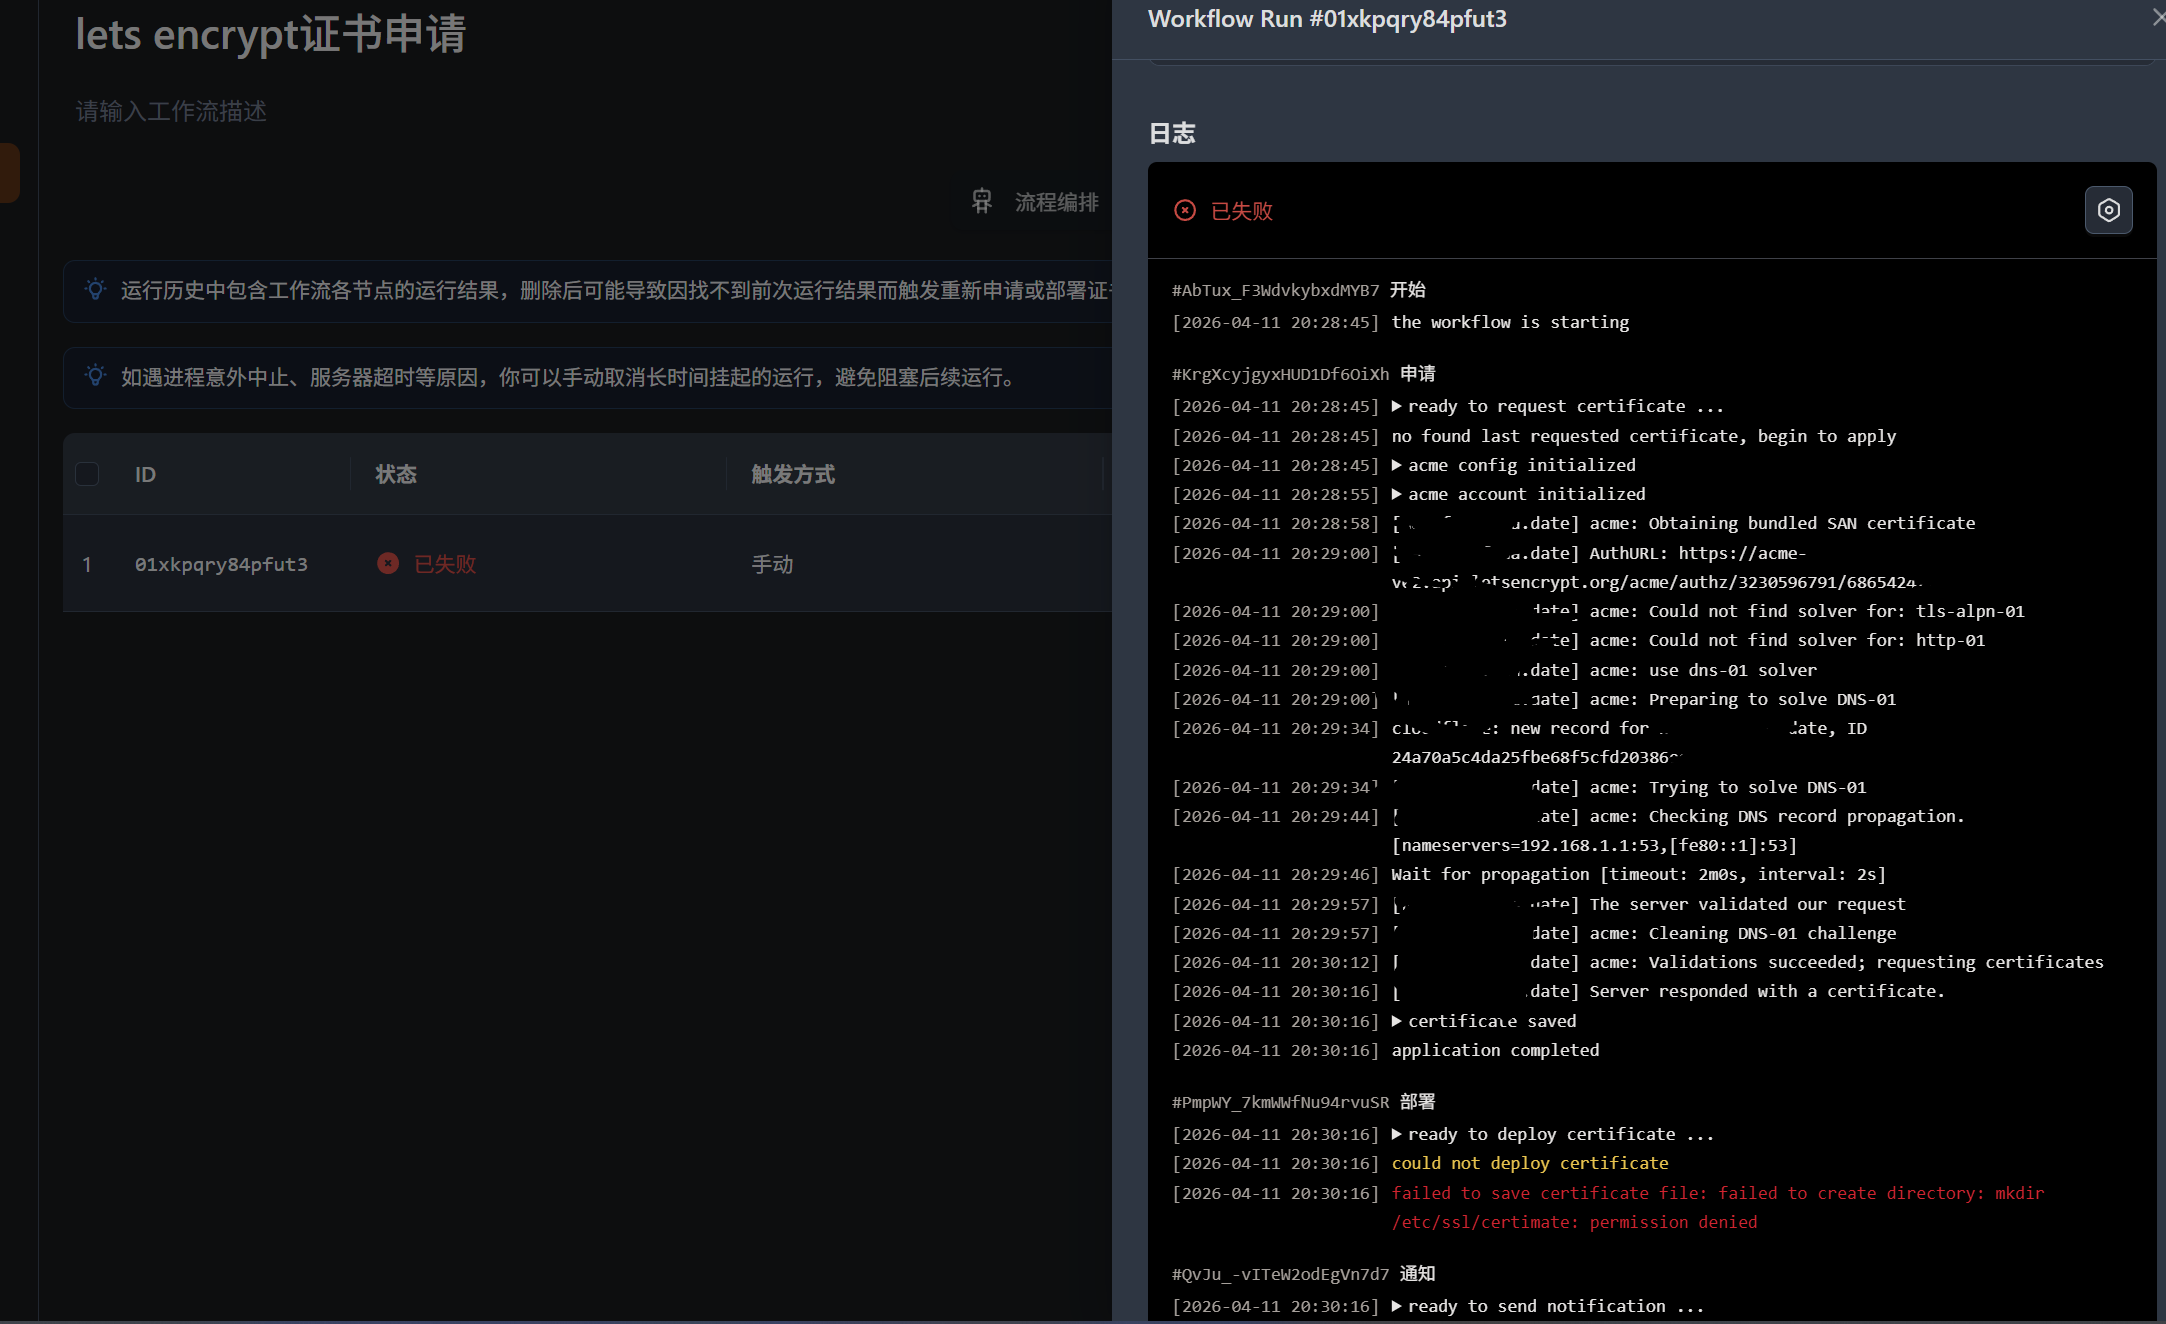Expand 'ready to send notification' log entry
Image resolution: width=2166 pixels, height=1324 pixels.
(x=1397, y=1306)
